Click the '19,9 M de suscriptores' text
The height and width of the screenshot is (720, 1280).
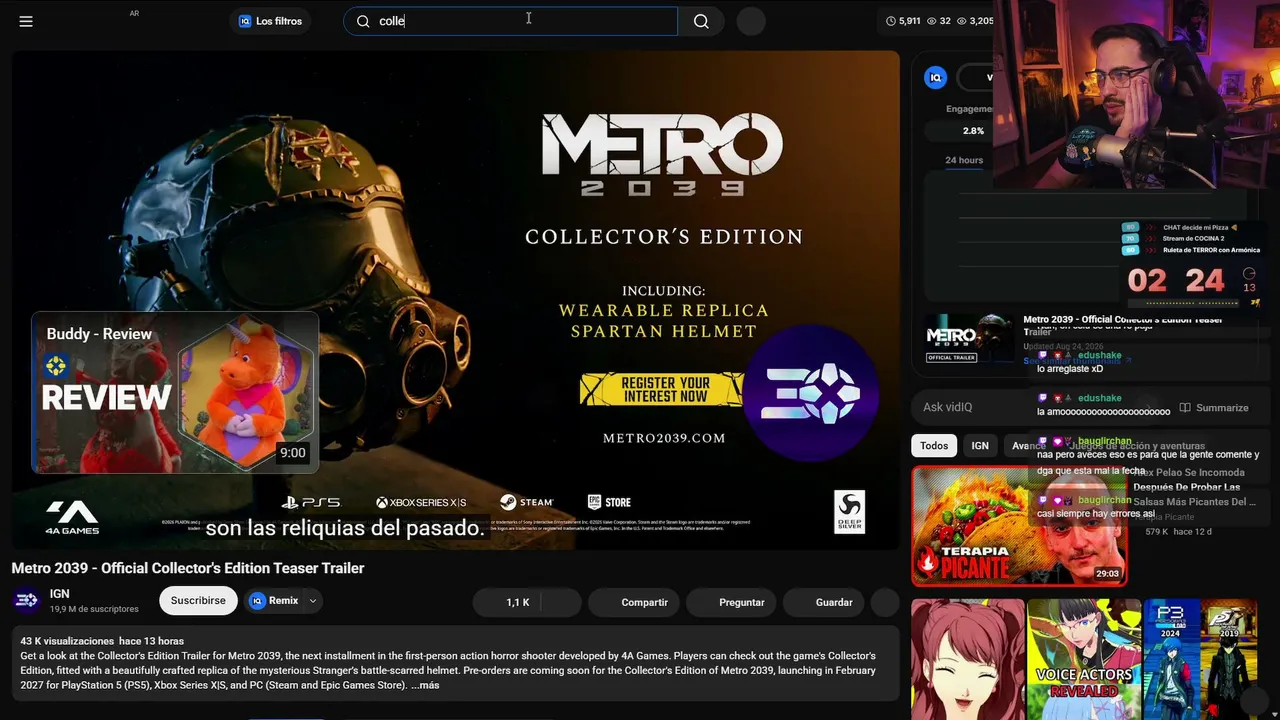point(94,609)
